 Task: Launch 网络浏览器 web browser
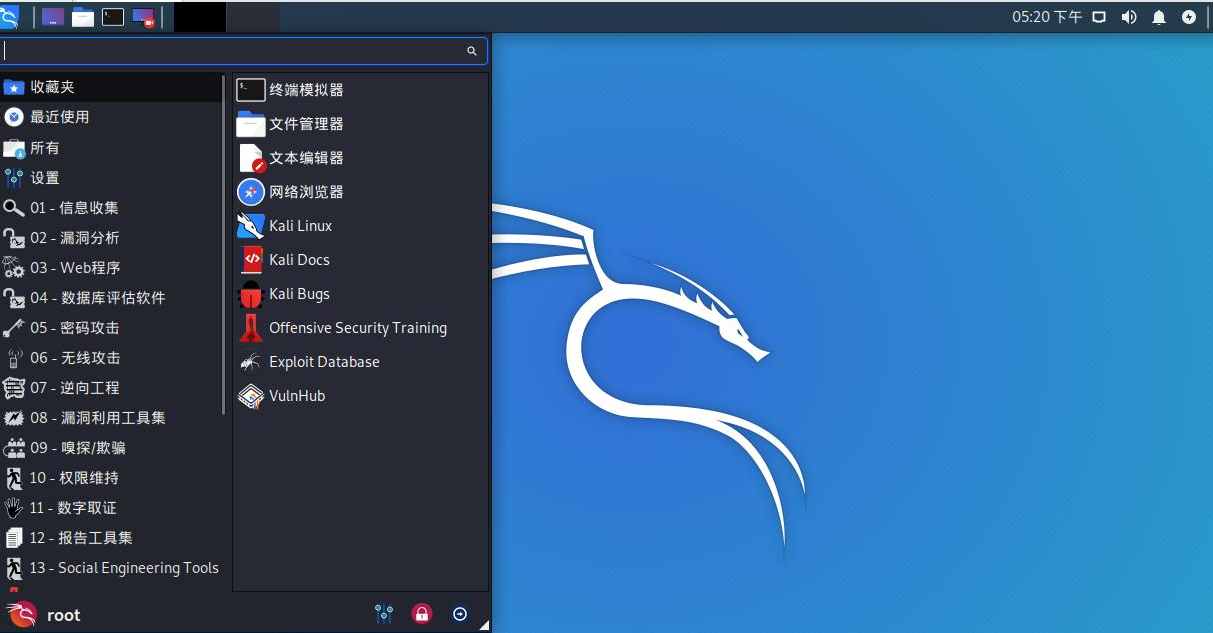(x=360, y=192)
